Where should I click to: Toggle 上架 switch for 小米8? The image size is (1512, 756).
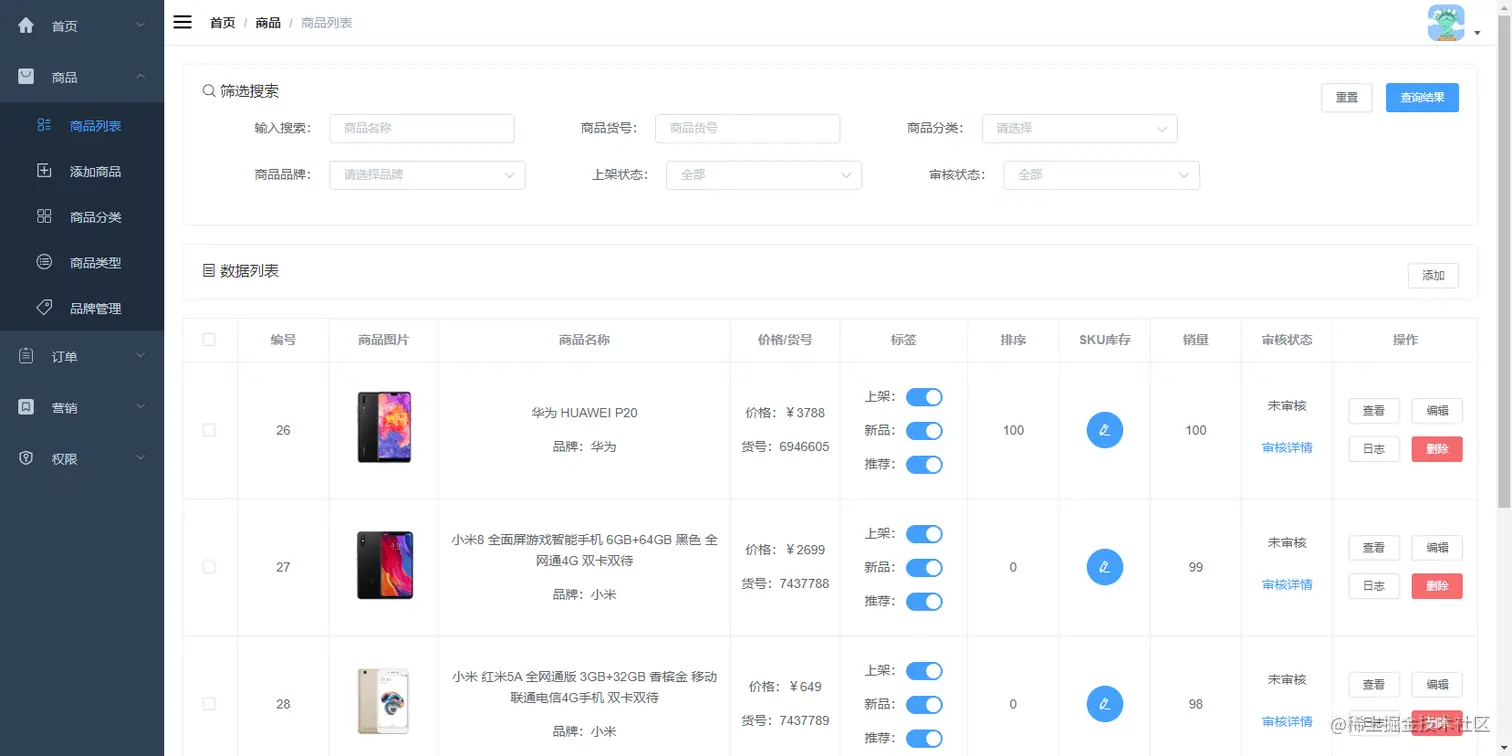924,534
